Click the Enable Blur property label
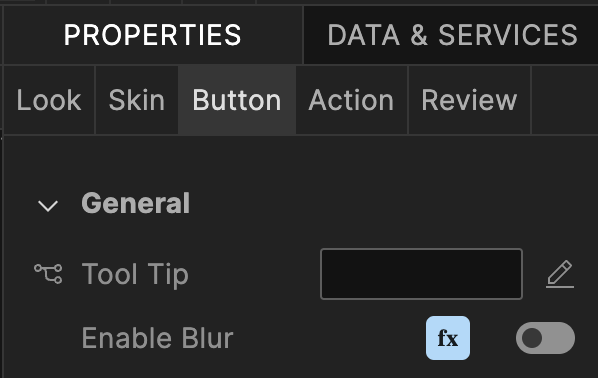The image size is (598, 378). (x=158, y=338)
